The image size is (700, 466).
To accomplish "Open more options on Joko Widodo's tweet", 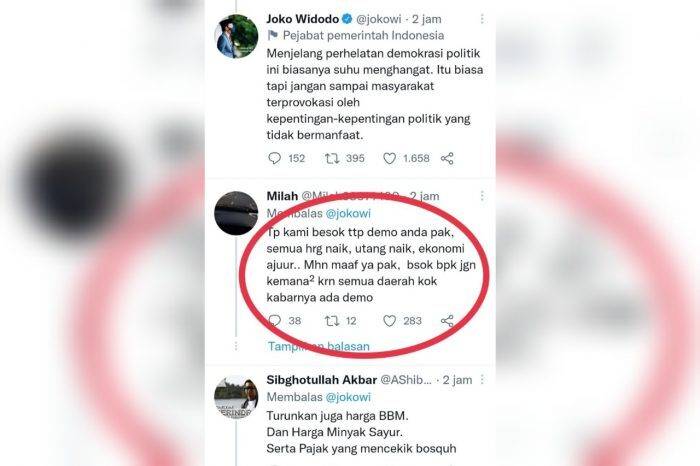I will pos(482,19).
